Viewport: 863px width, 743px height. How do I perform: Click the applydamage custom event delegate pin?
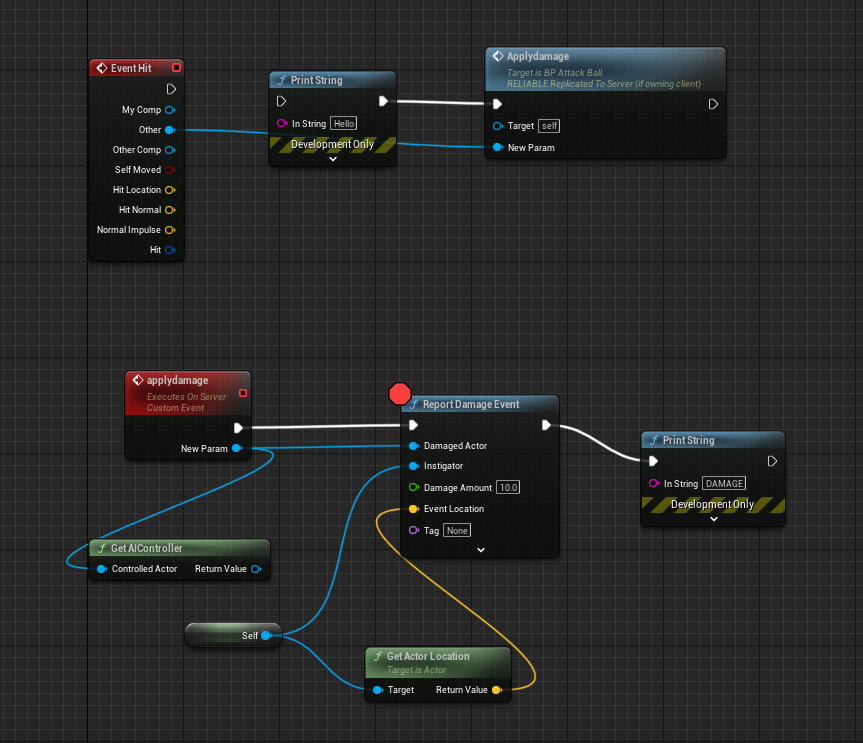pos(243,393)
